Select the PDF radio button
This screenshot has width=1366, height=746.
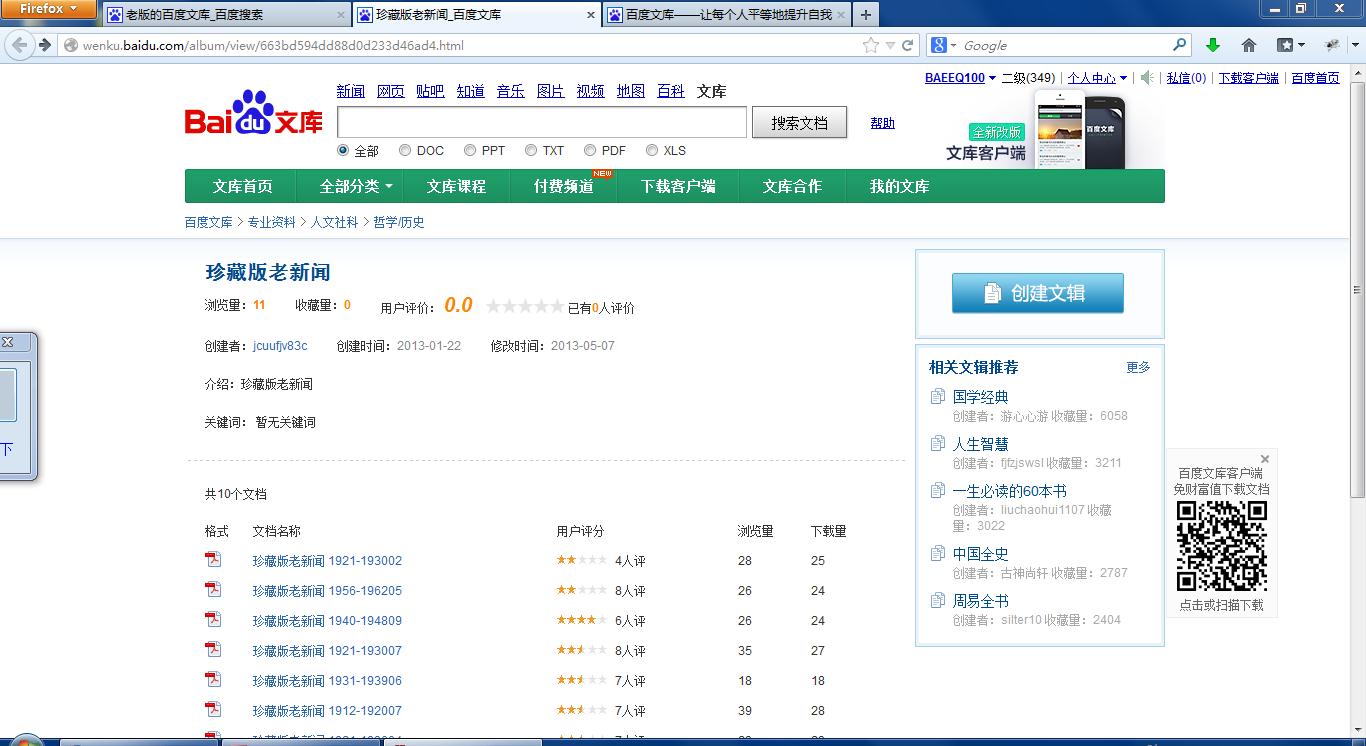(x=591, y=150)
